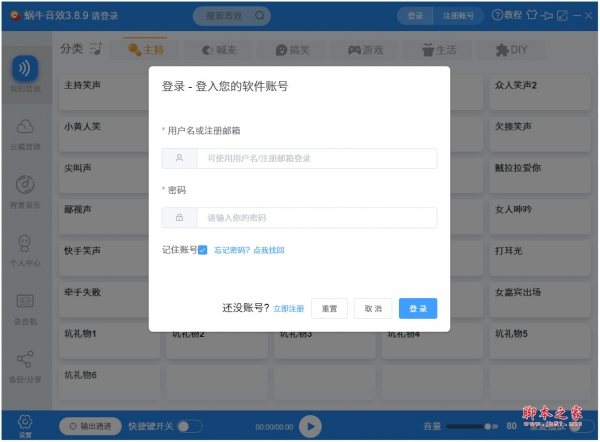Viewport: 600px width, 442px height.
Task: Play 坑礼物1 sound tile
Action: tap(109, 341)
